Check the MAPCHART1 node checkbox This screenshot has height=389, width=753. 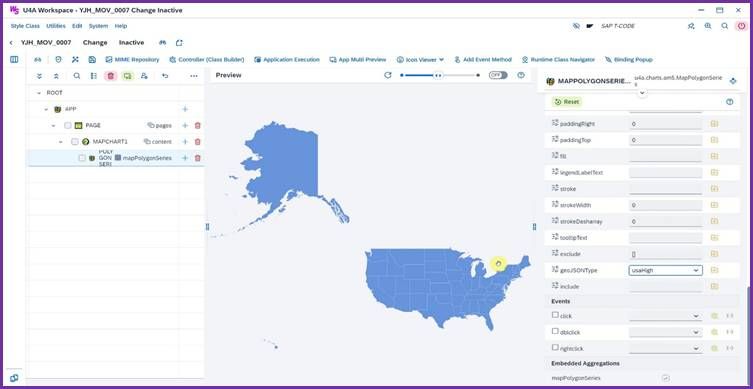(x=75, y=142)
